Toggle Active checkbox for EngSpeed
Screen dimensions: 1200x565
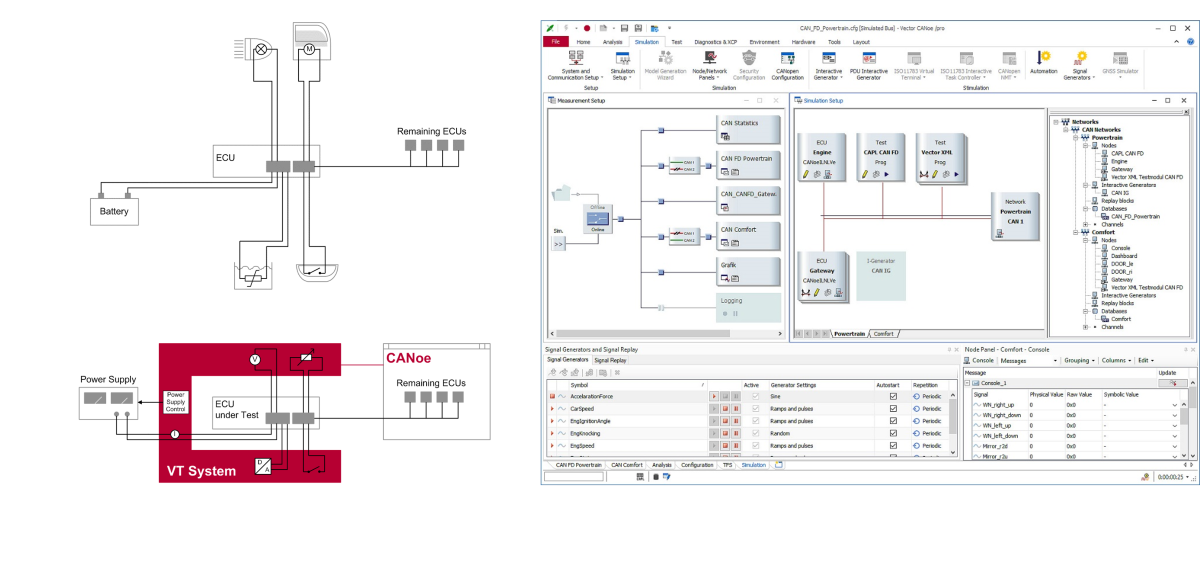pyautogui.click(x=755, y=445)
